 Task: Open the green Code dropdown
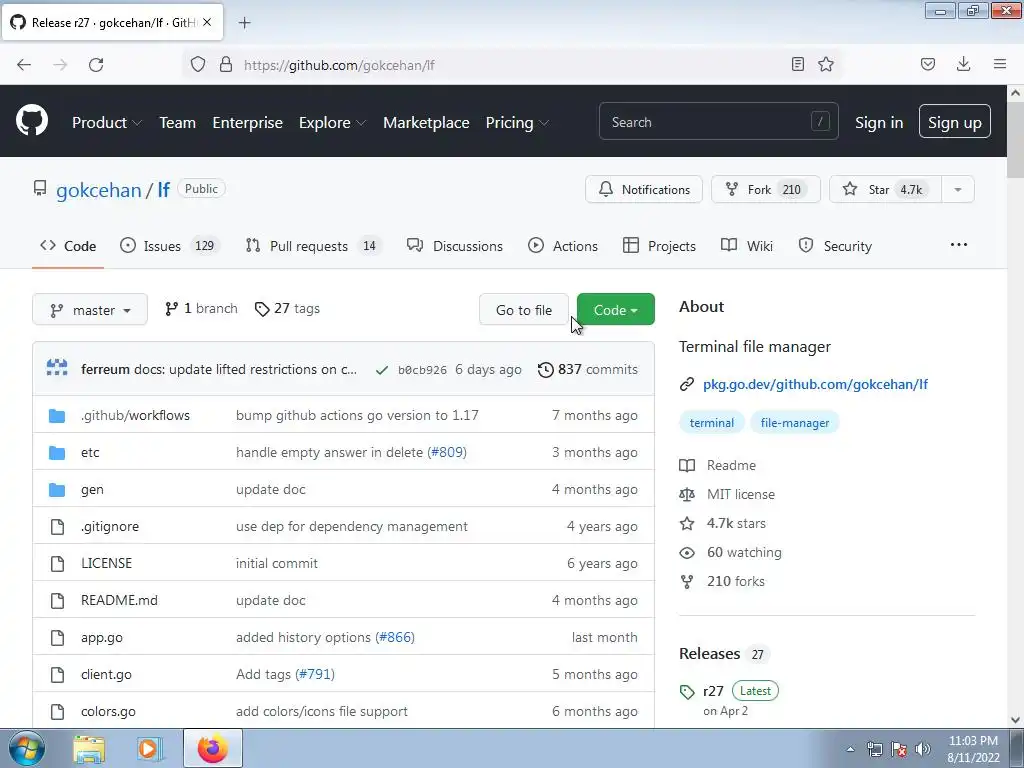615,310
